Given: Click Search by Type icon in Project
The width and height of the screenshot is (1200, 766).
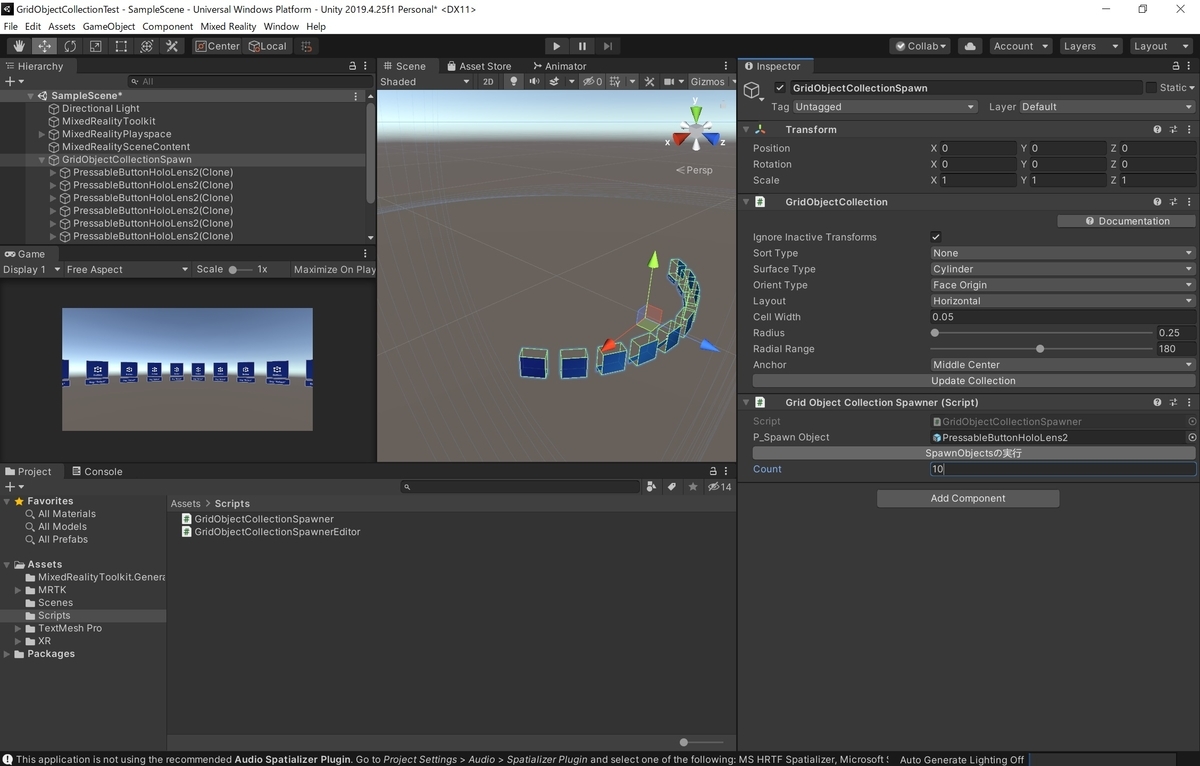Looking at the screenshot, I should [652, 487].
